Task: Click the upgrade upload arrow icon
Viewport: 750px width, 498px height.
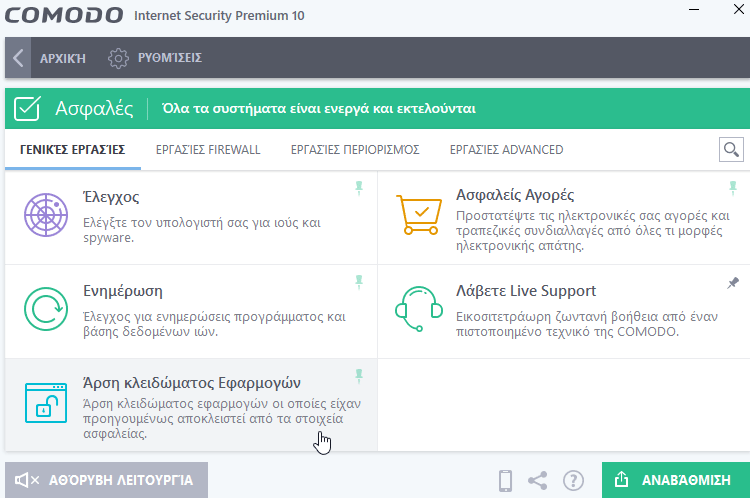Action: 621,479
